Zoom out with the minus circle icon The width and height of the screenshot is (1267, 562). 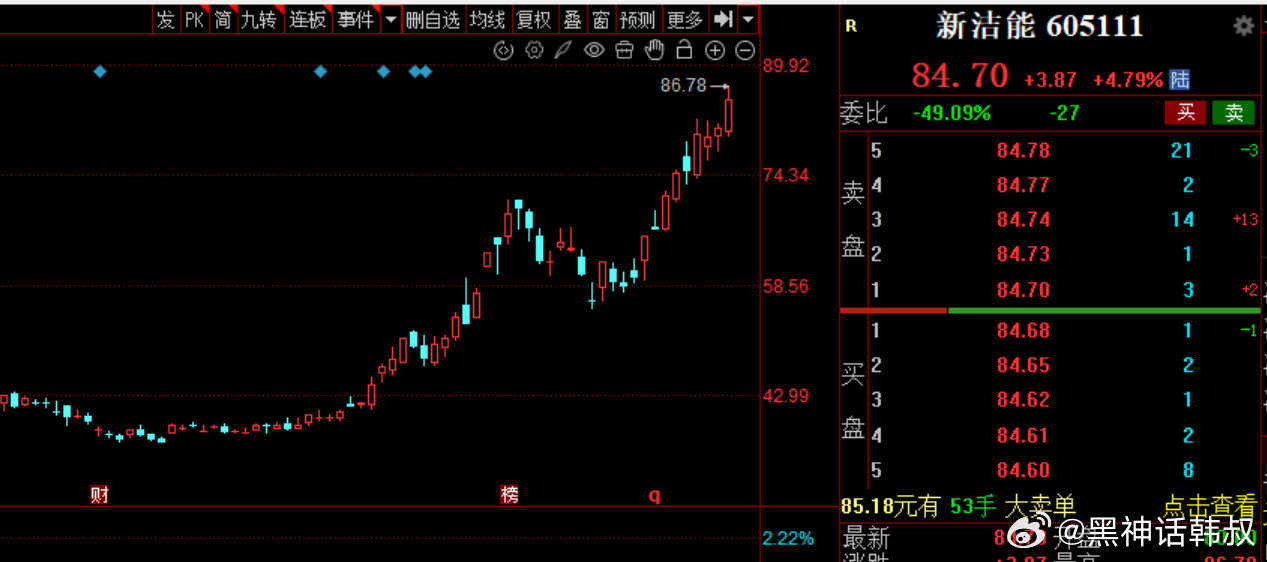point(745,50)
